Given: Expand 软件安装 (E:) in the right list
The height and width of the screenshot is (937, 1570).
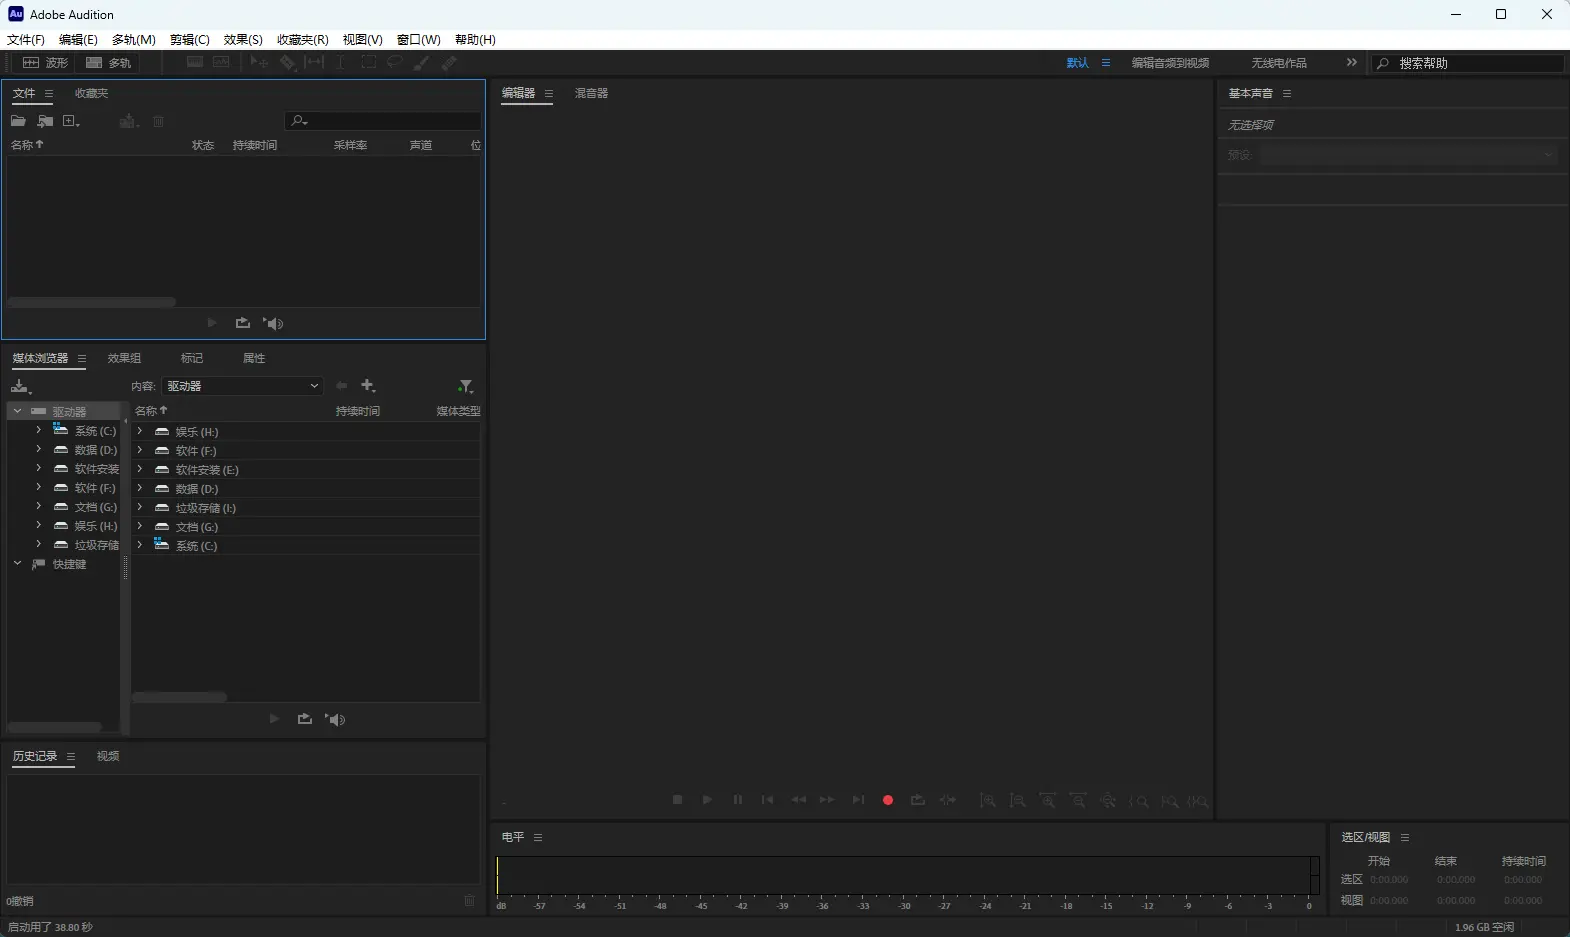Looking at the screenshot, I should tap(139, 470).
